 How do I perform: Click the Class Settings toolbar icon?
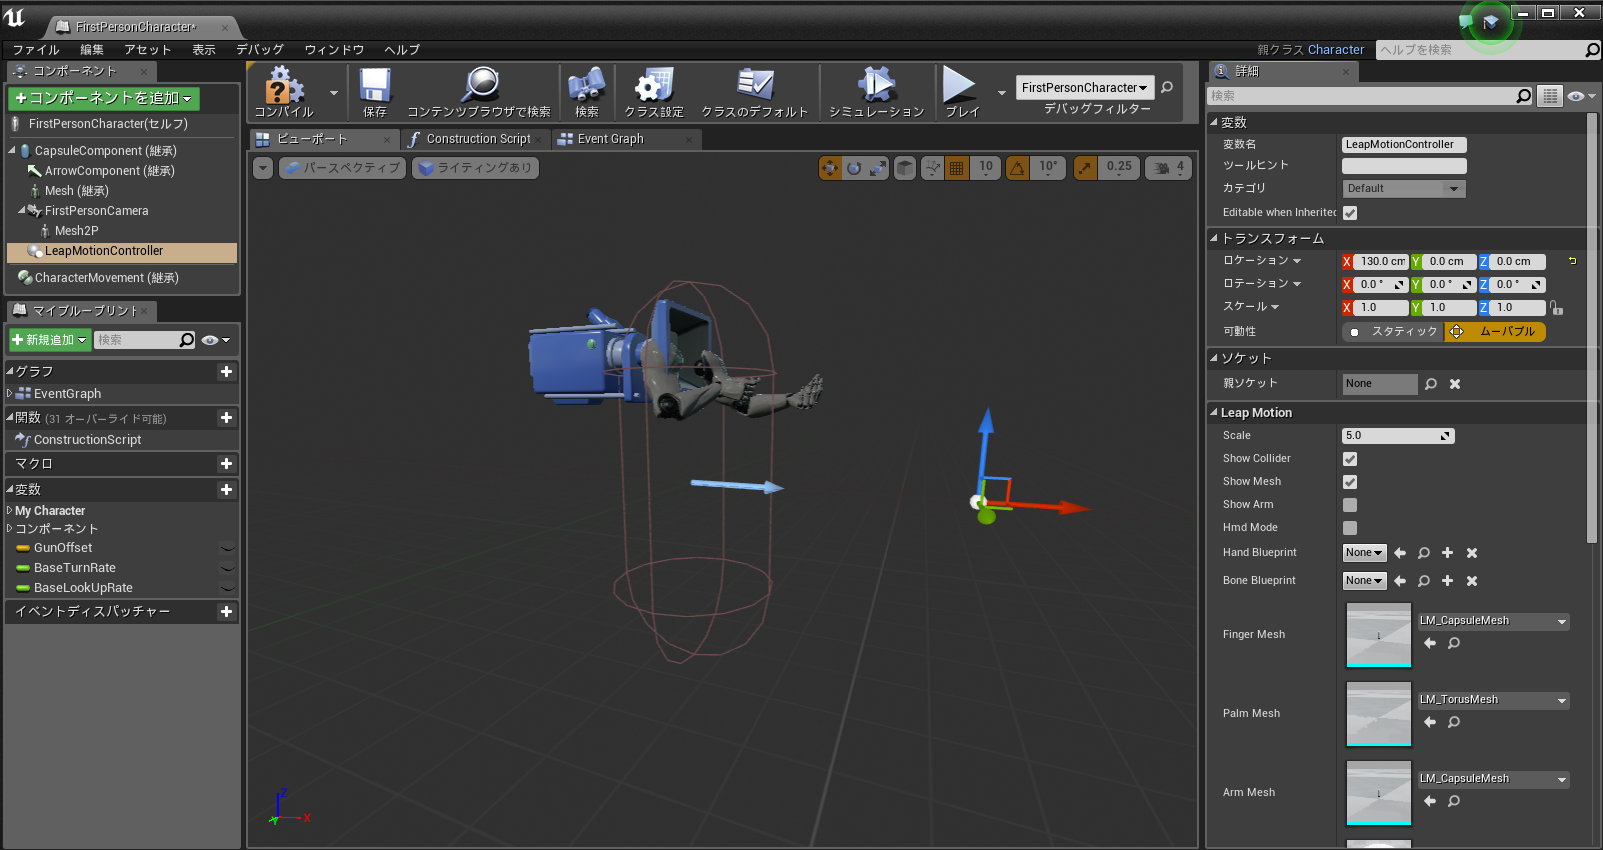pos(654,90)
